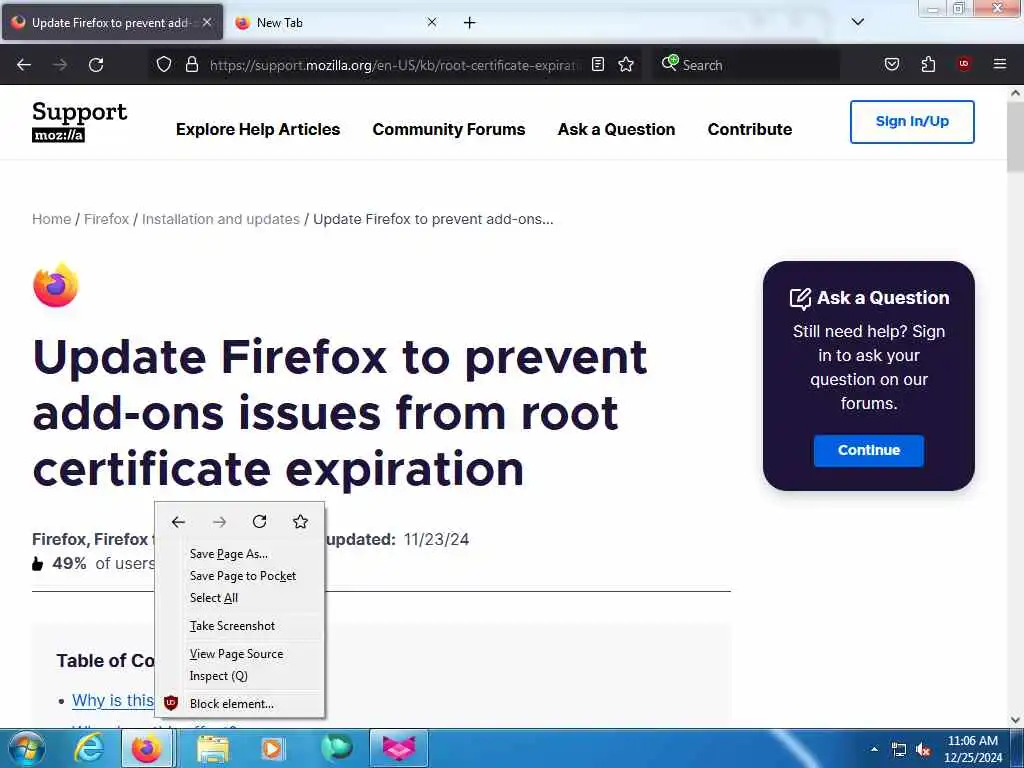Show hidden system tray icons arrow
Screen dimensions: 1024x768
coord(874,749)
